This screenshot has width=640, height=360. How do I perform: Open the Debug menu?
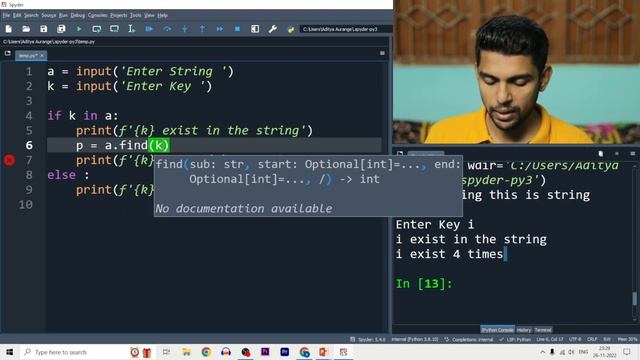[x=78, y=16]
